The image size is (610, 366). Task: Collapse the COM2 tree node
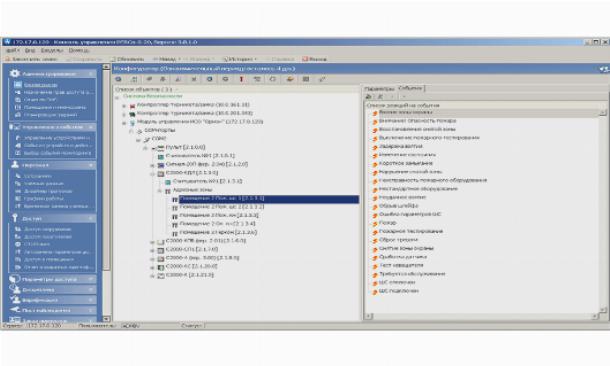click(x=138, y=139)
